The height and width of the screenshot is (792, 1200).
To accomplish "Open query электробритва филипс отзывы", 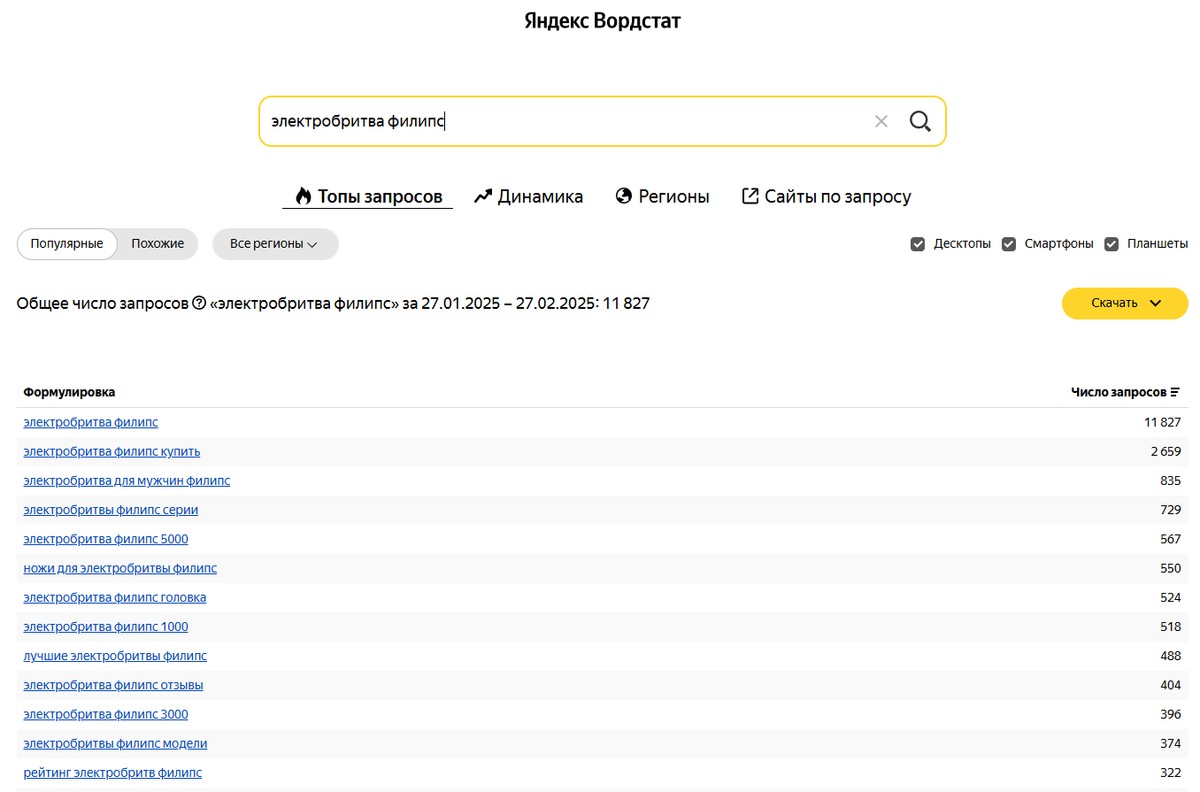I will (x=113, y=685).
